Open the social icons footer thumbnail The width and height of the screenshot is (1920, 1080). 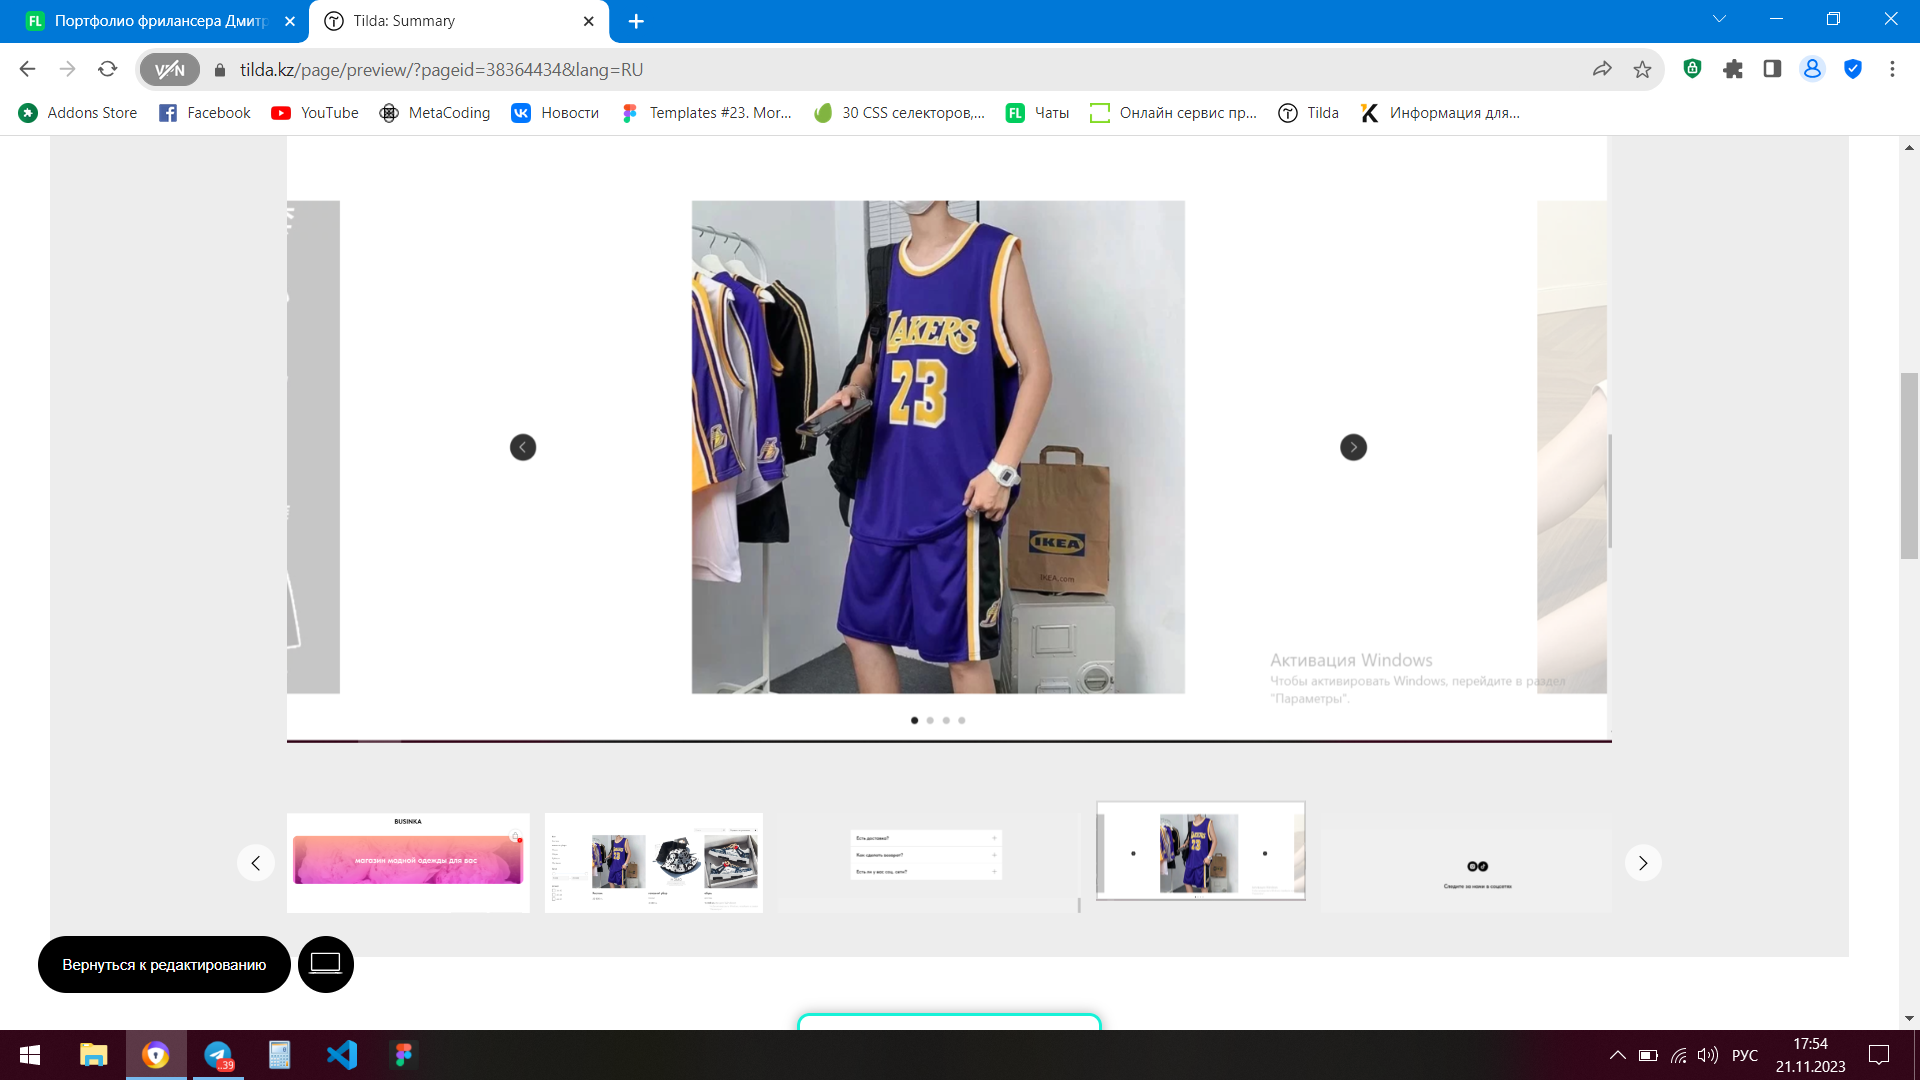click(x=1467, y=862)
